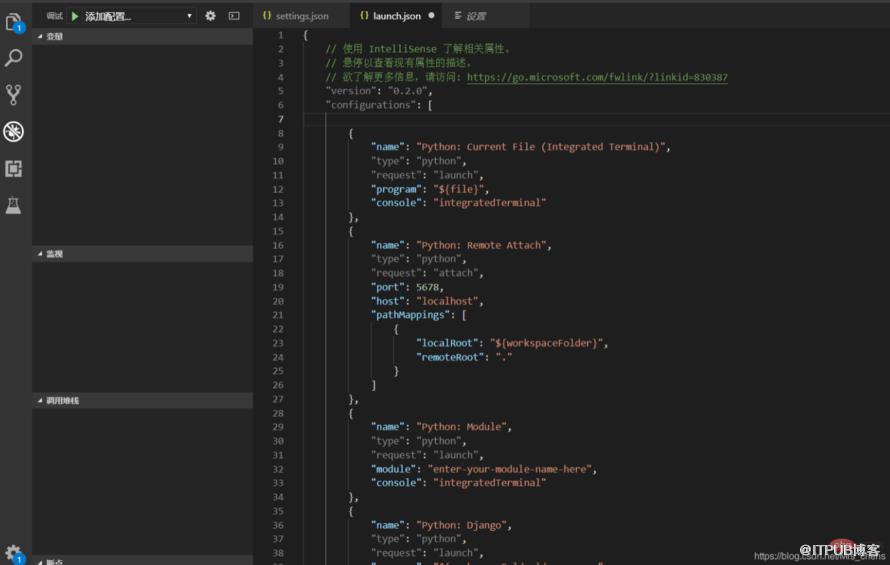
Task: Click the "${file}" program value
Action: [x=458, y=189]
